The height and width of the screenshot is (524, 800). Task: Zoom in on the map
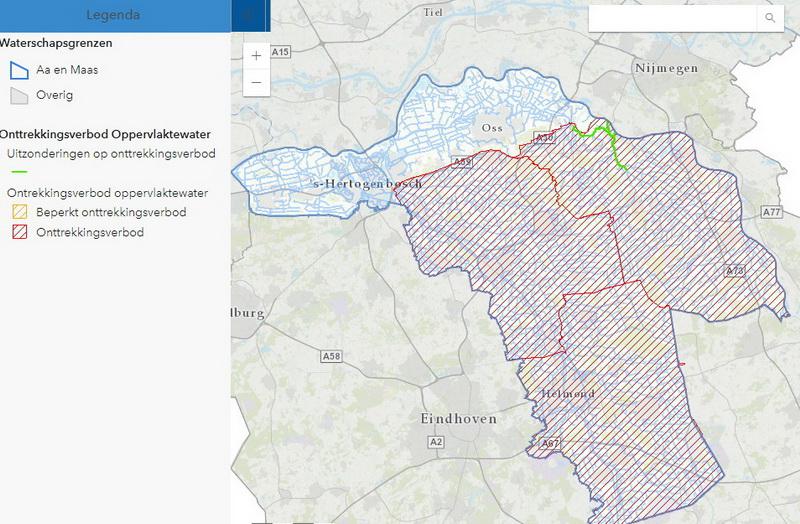click(257, 56)
